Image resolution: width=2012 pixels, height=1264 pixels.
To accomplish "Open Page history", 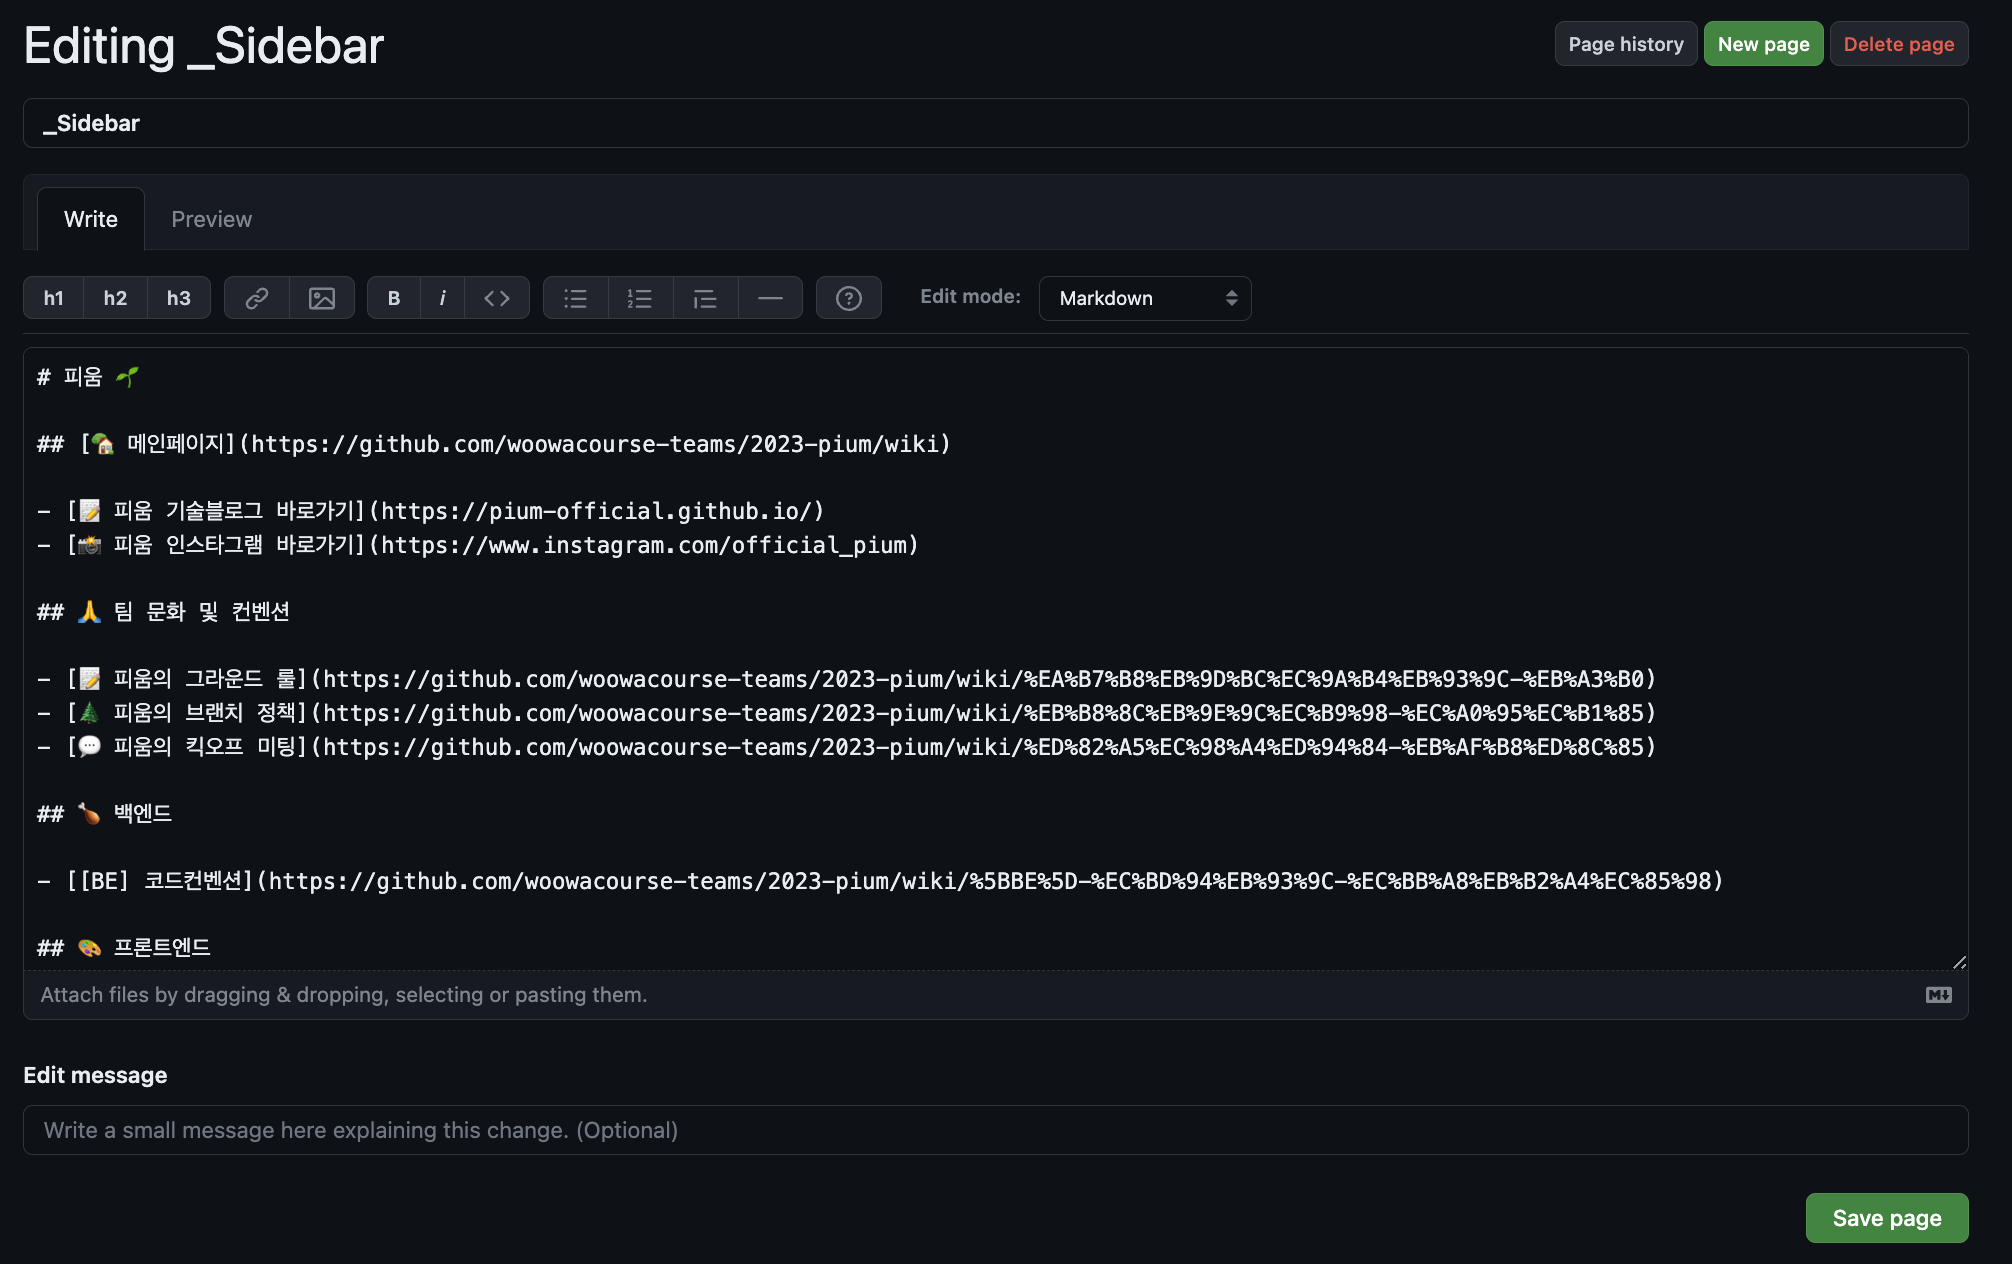I will 1626,44.
